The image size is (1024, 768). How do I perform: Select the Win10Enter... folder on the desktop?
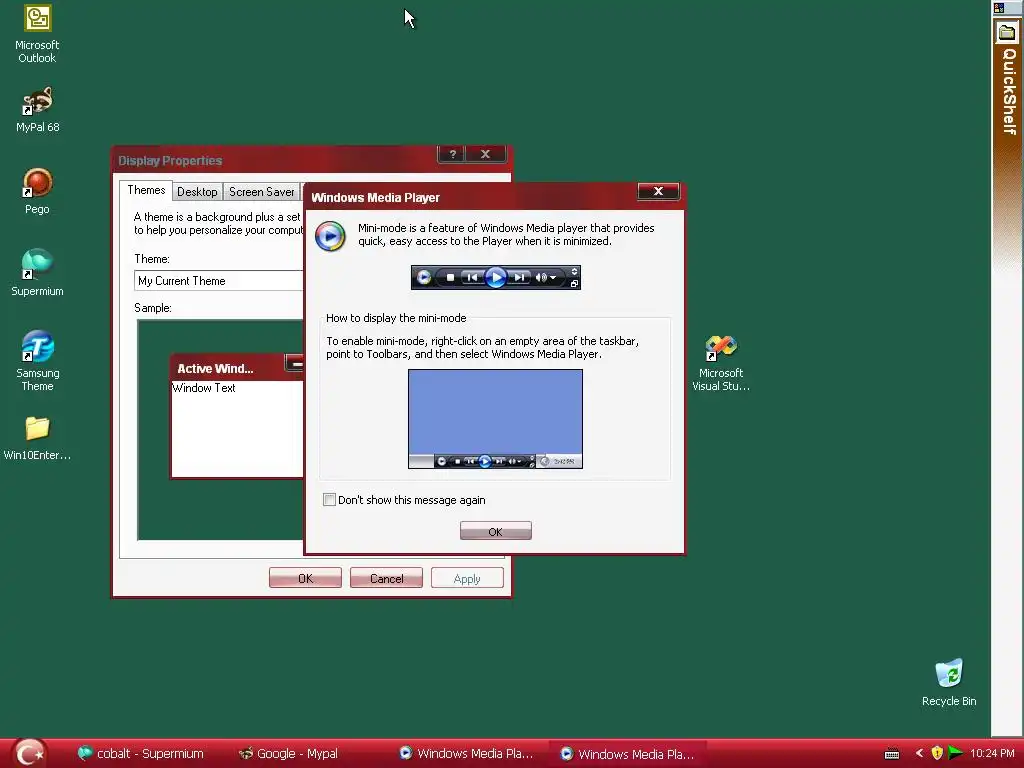pos(37,438)
